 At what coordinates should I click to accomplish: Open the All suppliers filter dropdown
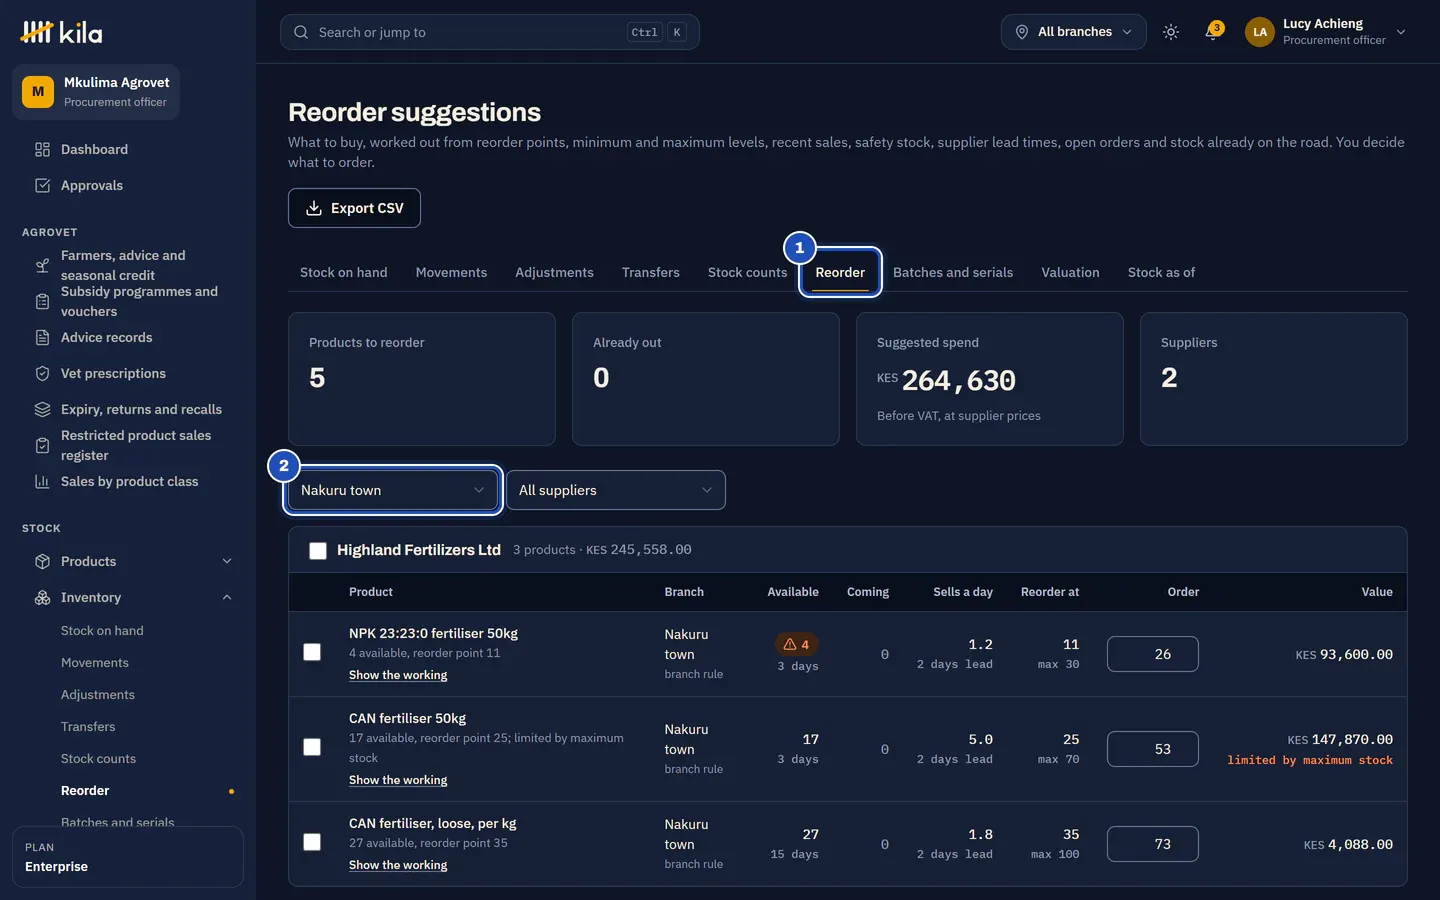tap(616, 490)
